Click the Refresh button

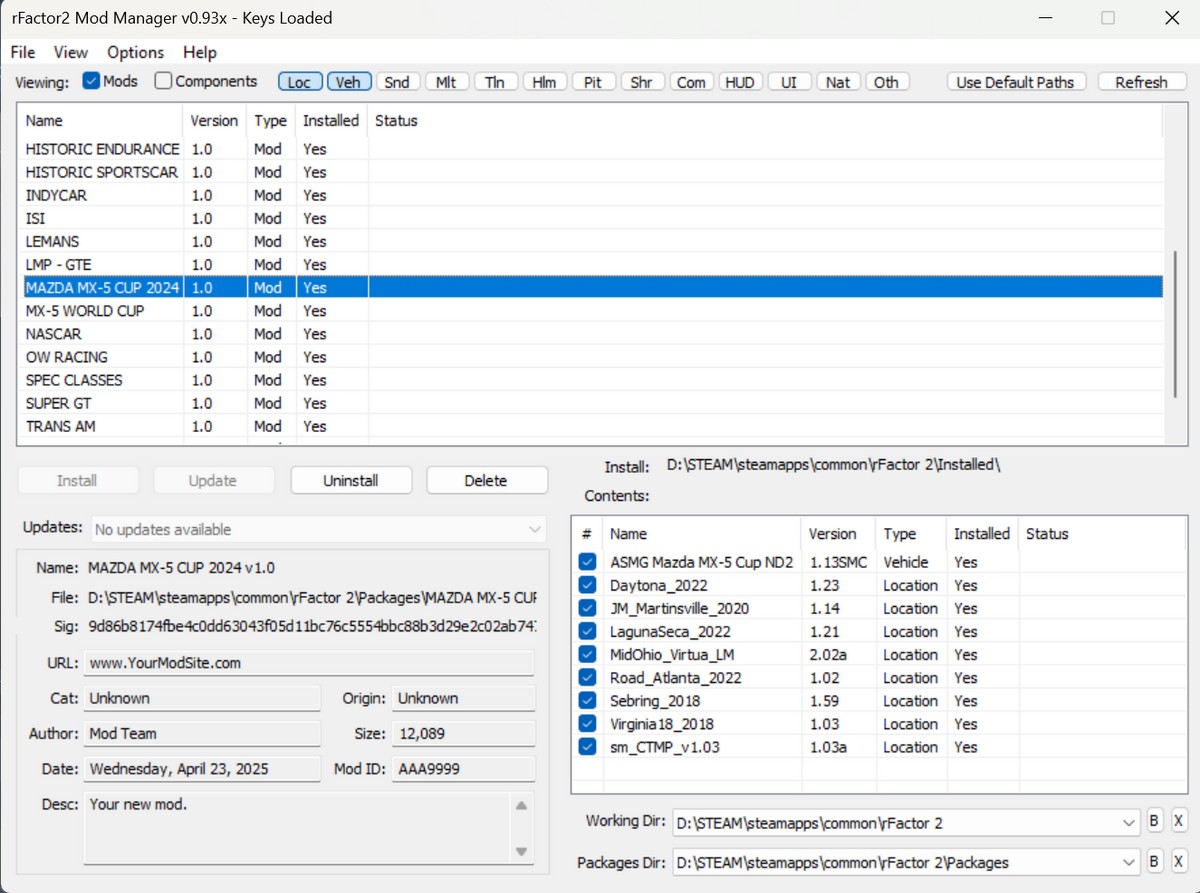click(1142, 82)
